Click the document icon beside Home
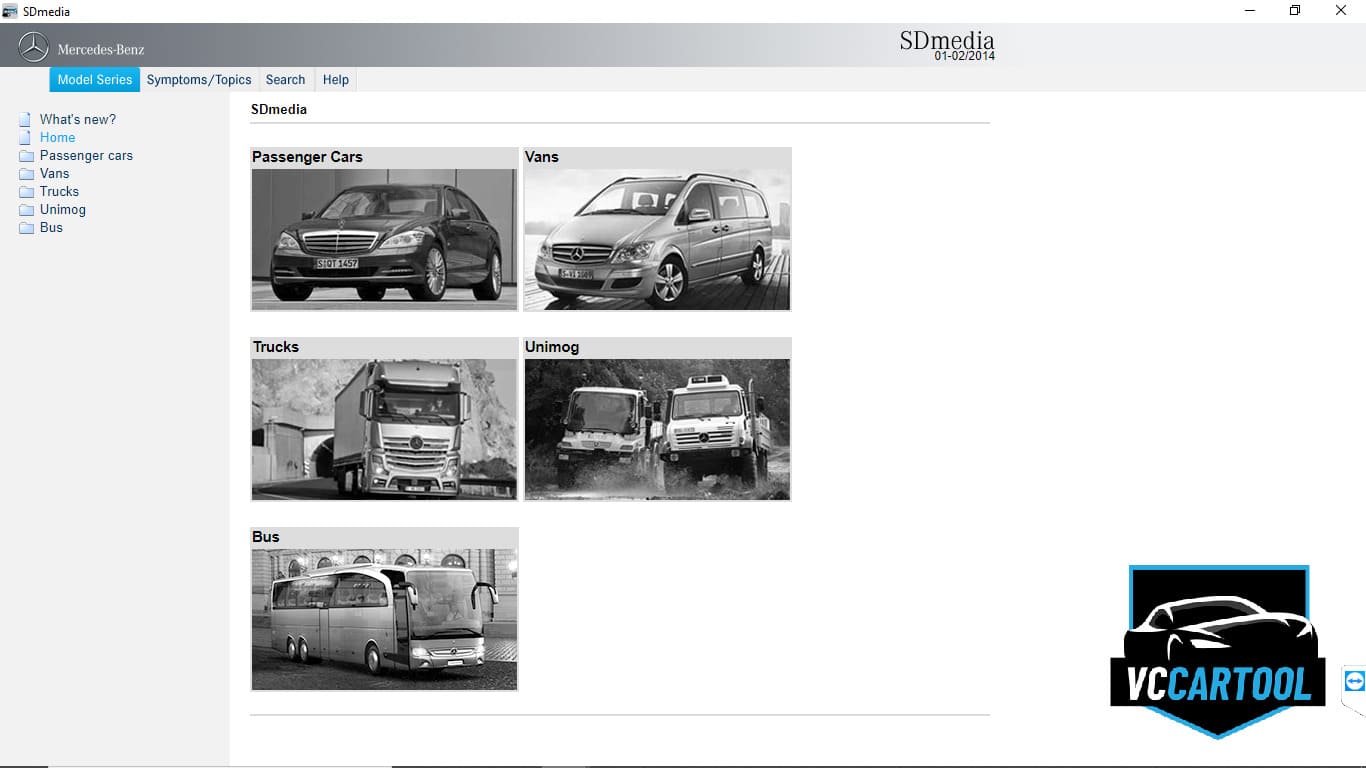 click(25, 137)
